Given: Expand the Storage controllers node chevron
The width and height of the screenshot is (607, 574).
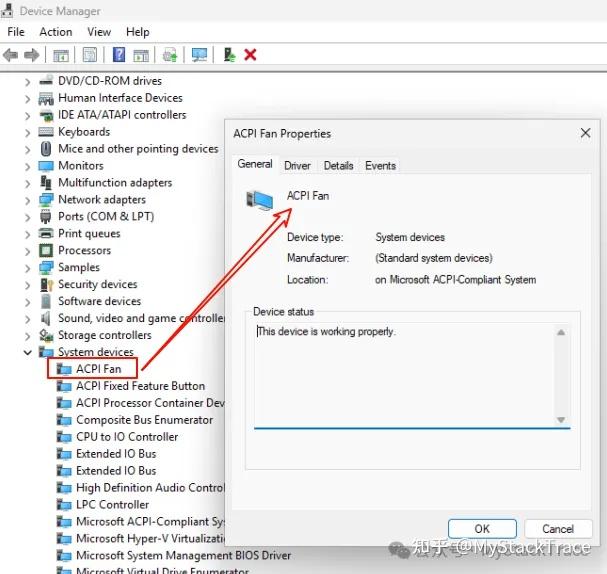Looking at the screenshot, I should [27, 336].
